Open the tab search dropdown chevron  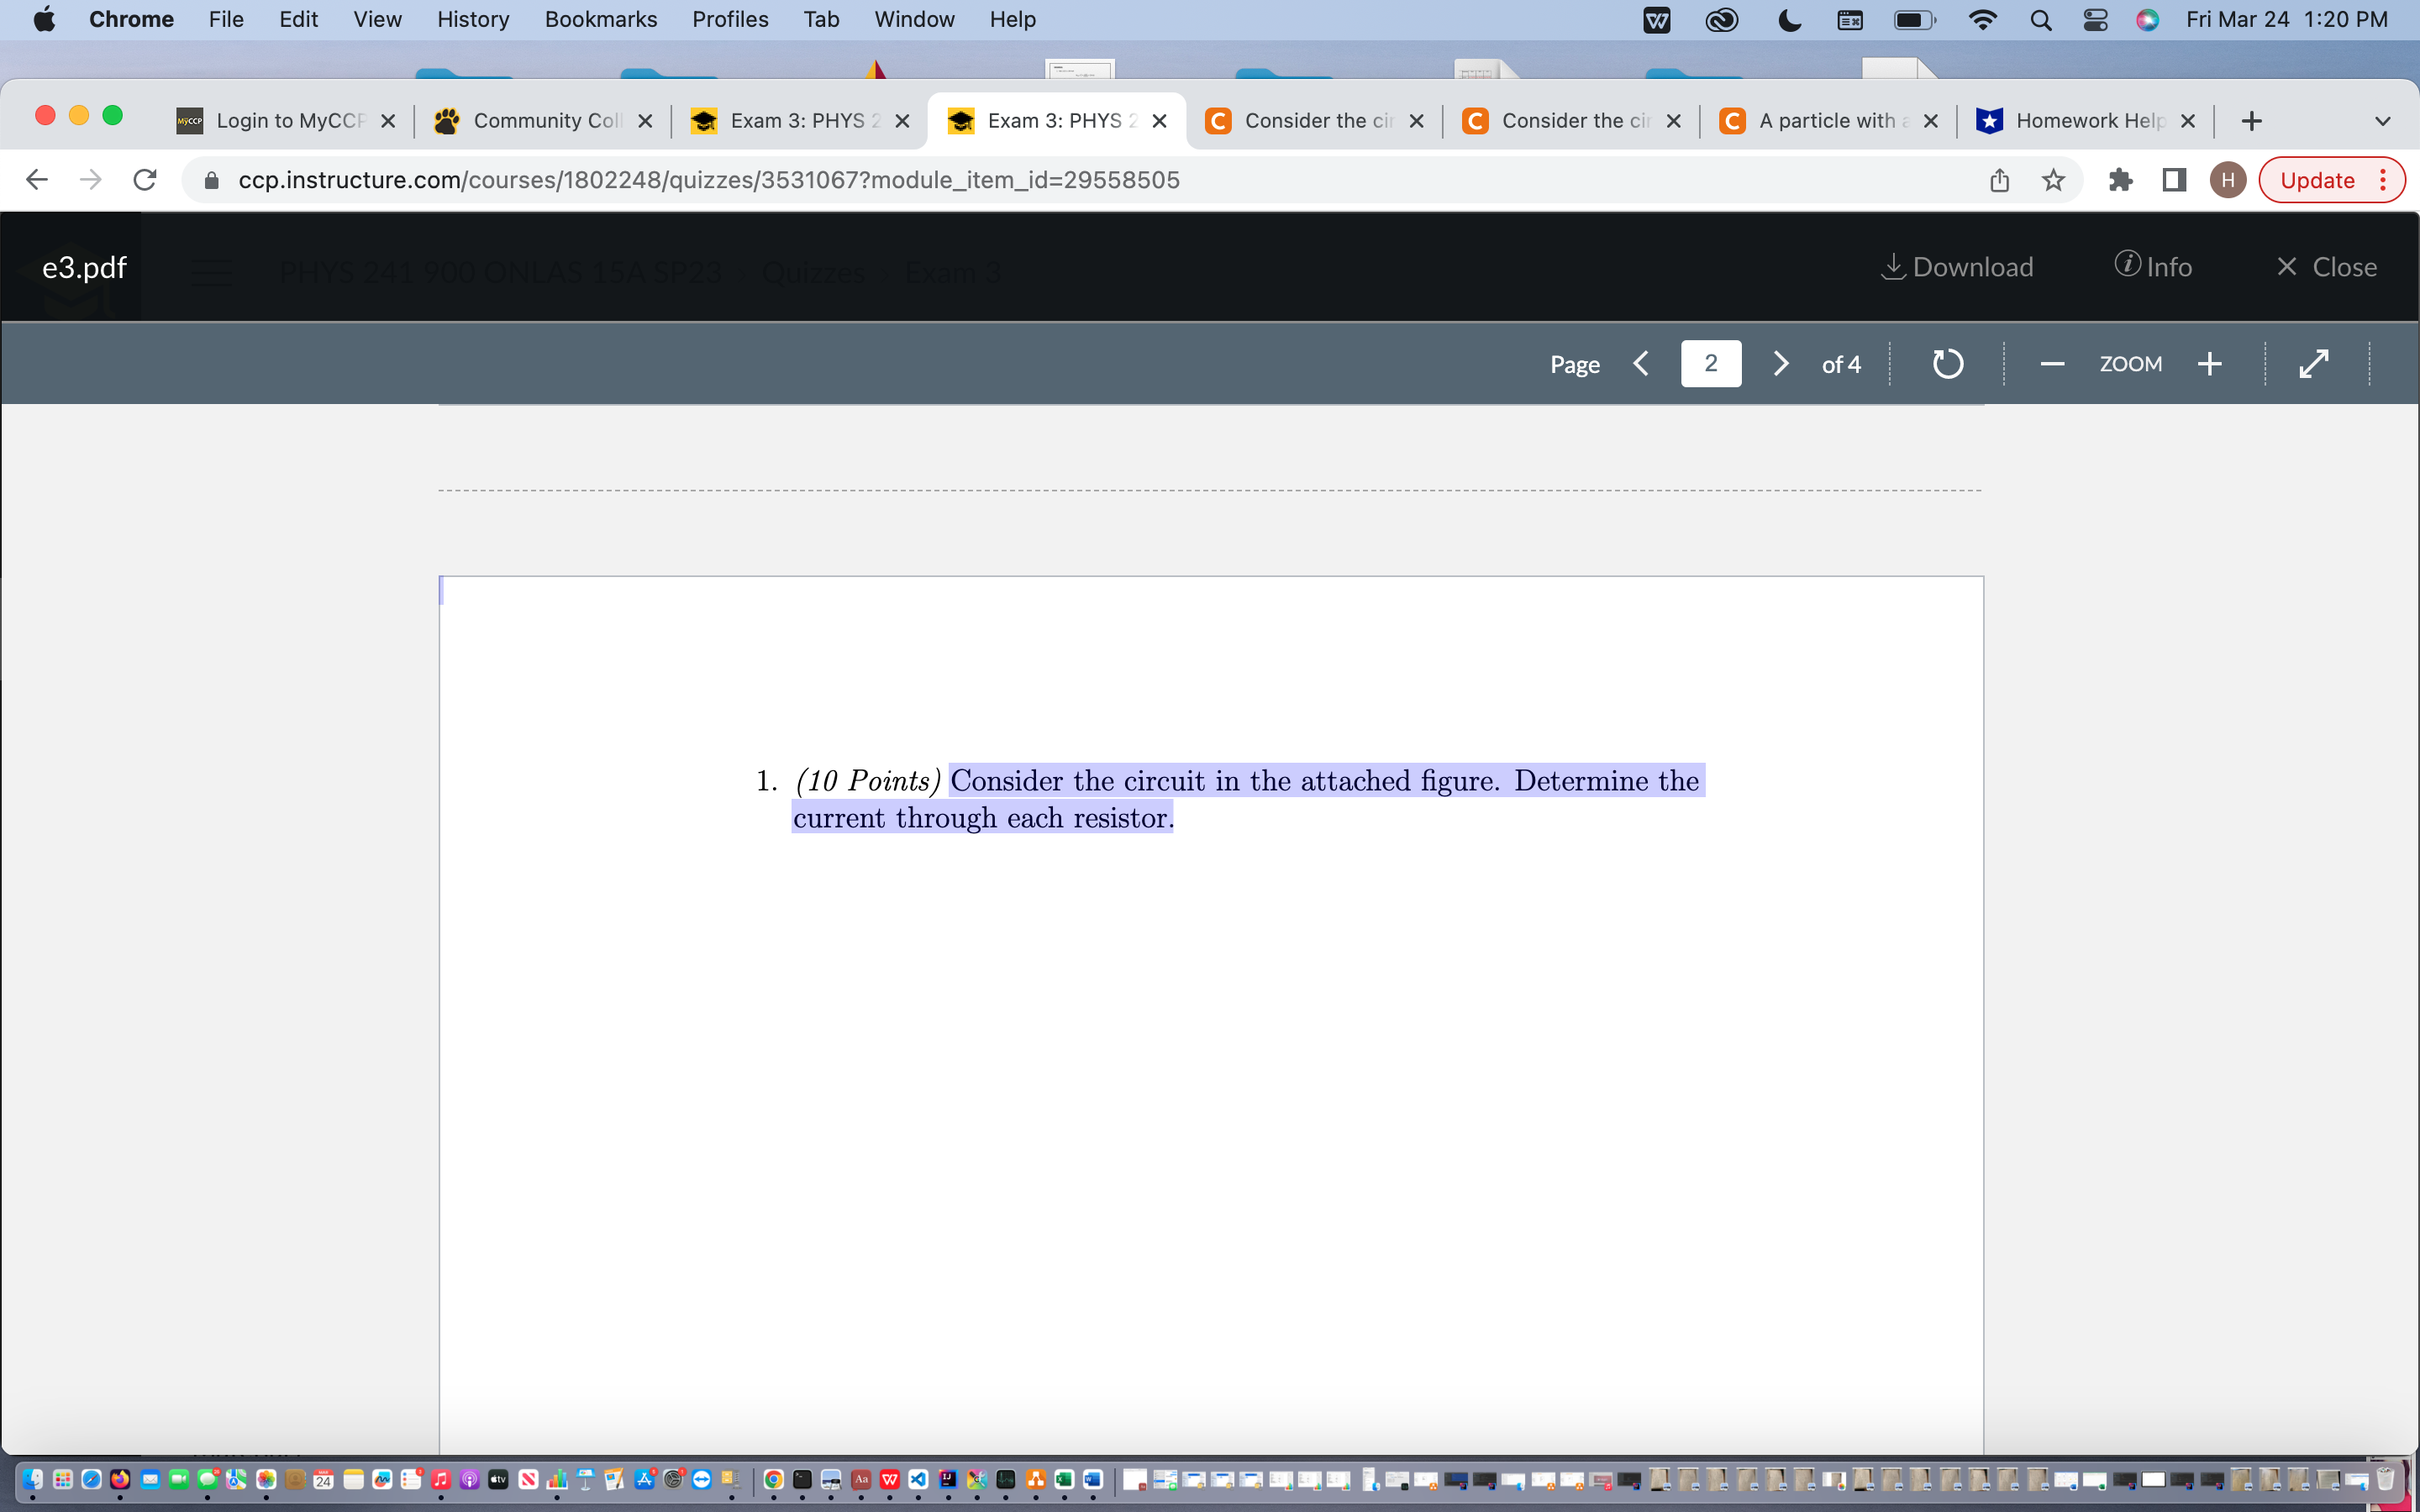[x=2383, y=120]
